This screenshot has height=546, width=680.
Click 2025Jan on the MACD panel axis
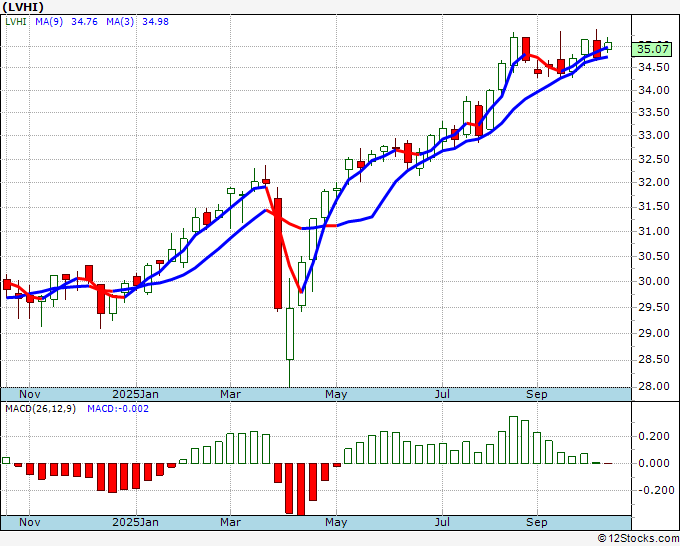tap(135, 522)
